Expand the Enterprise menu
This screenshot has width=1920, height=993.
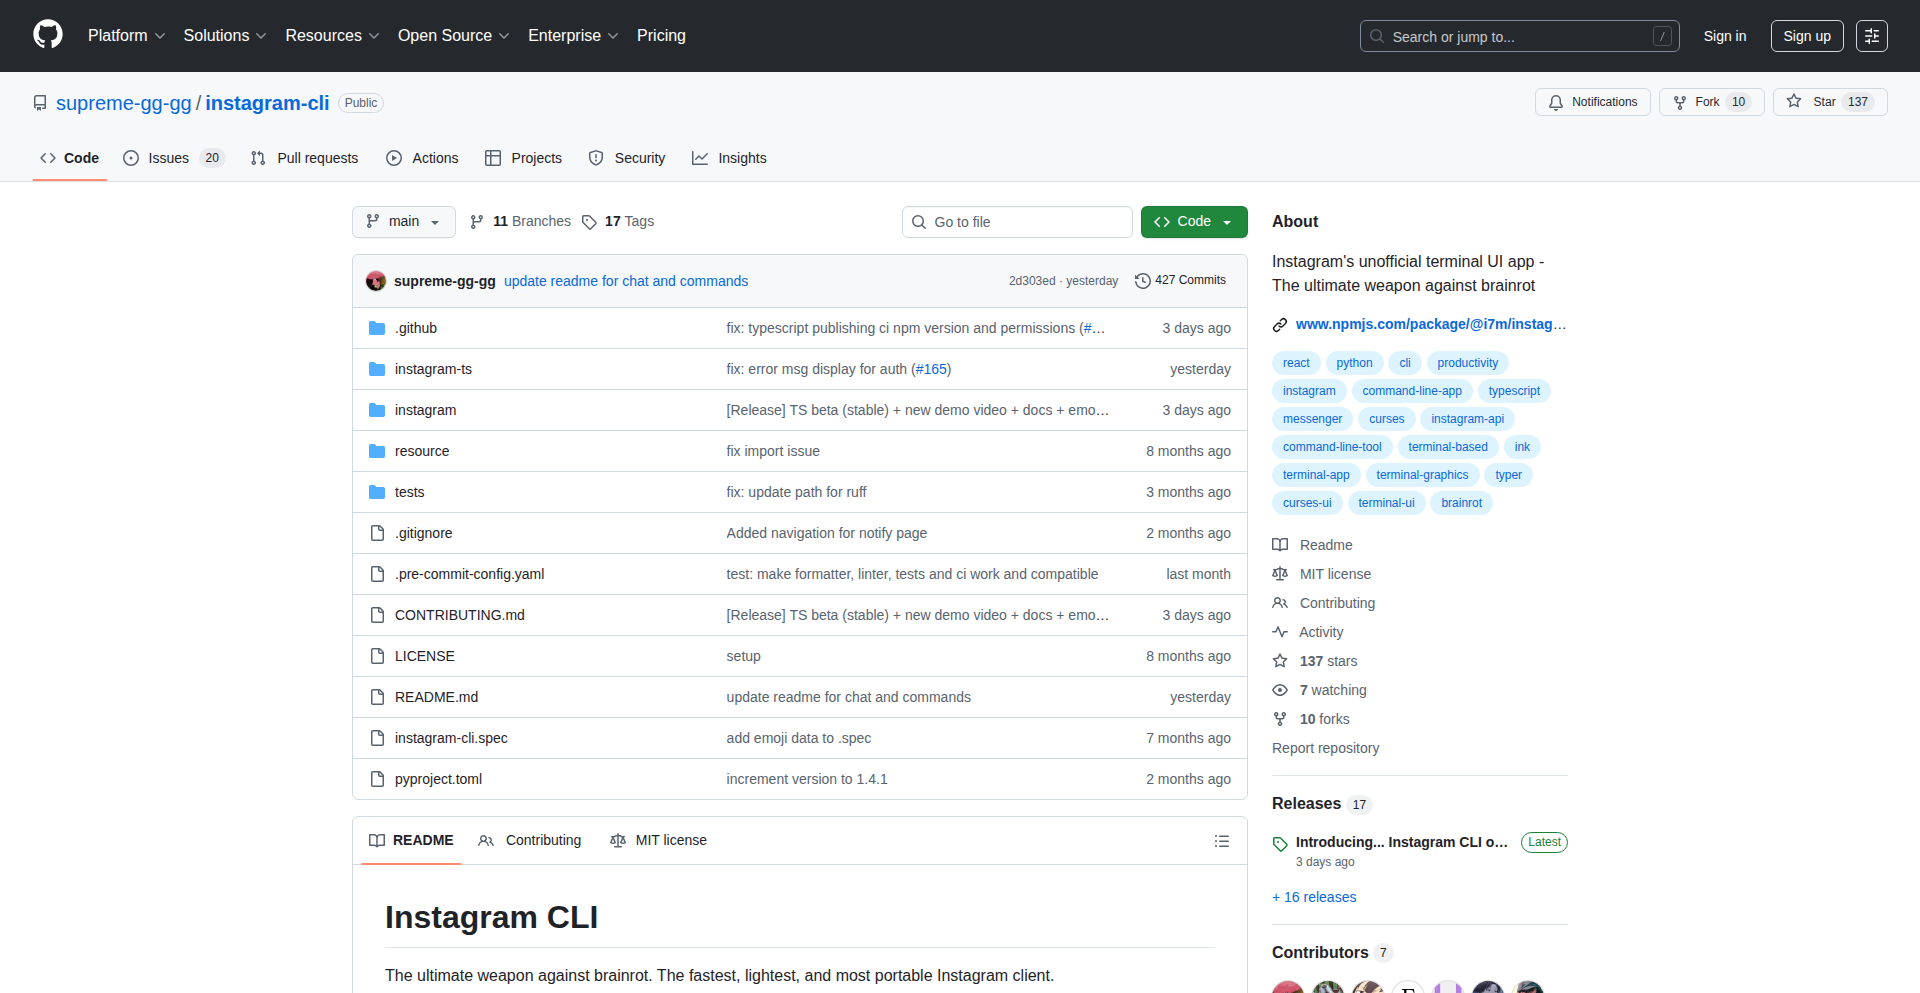(x=573, y=36)
